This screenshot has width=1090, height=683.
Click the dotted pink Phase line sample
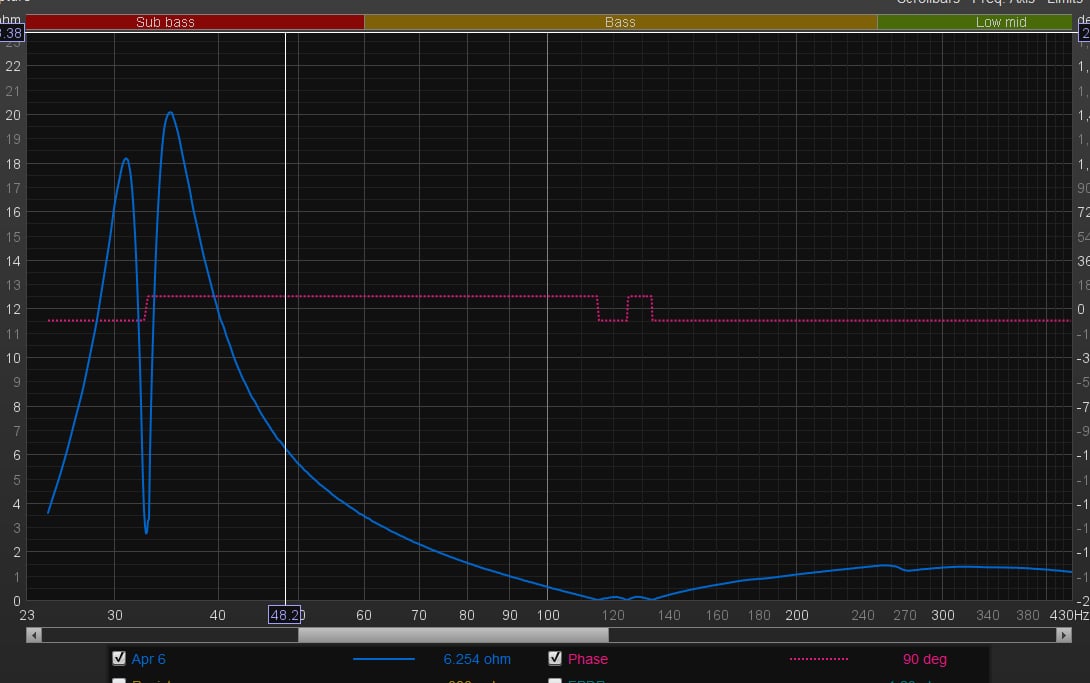click(x=819, y=659)
